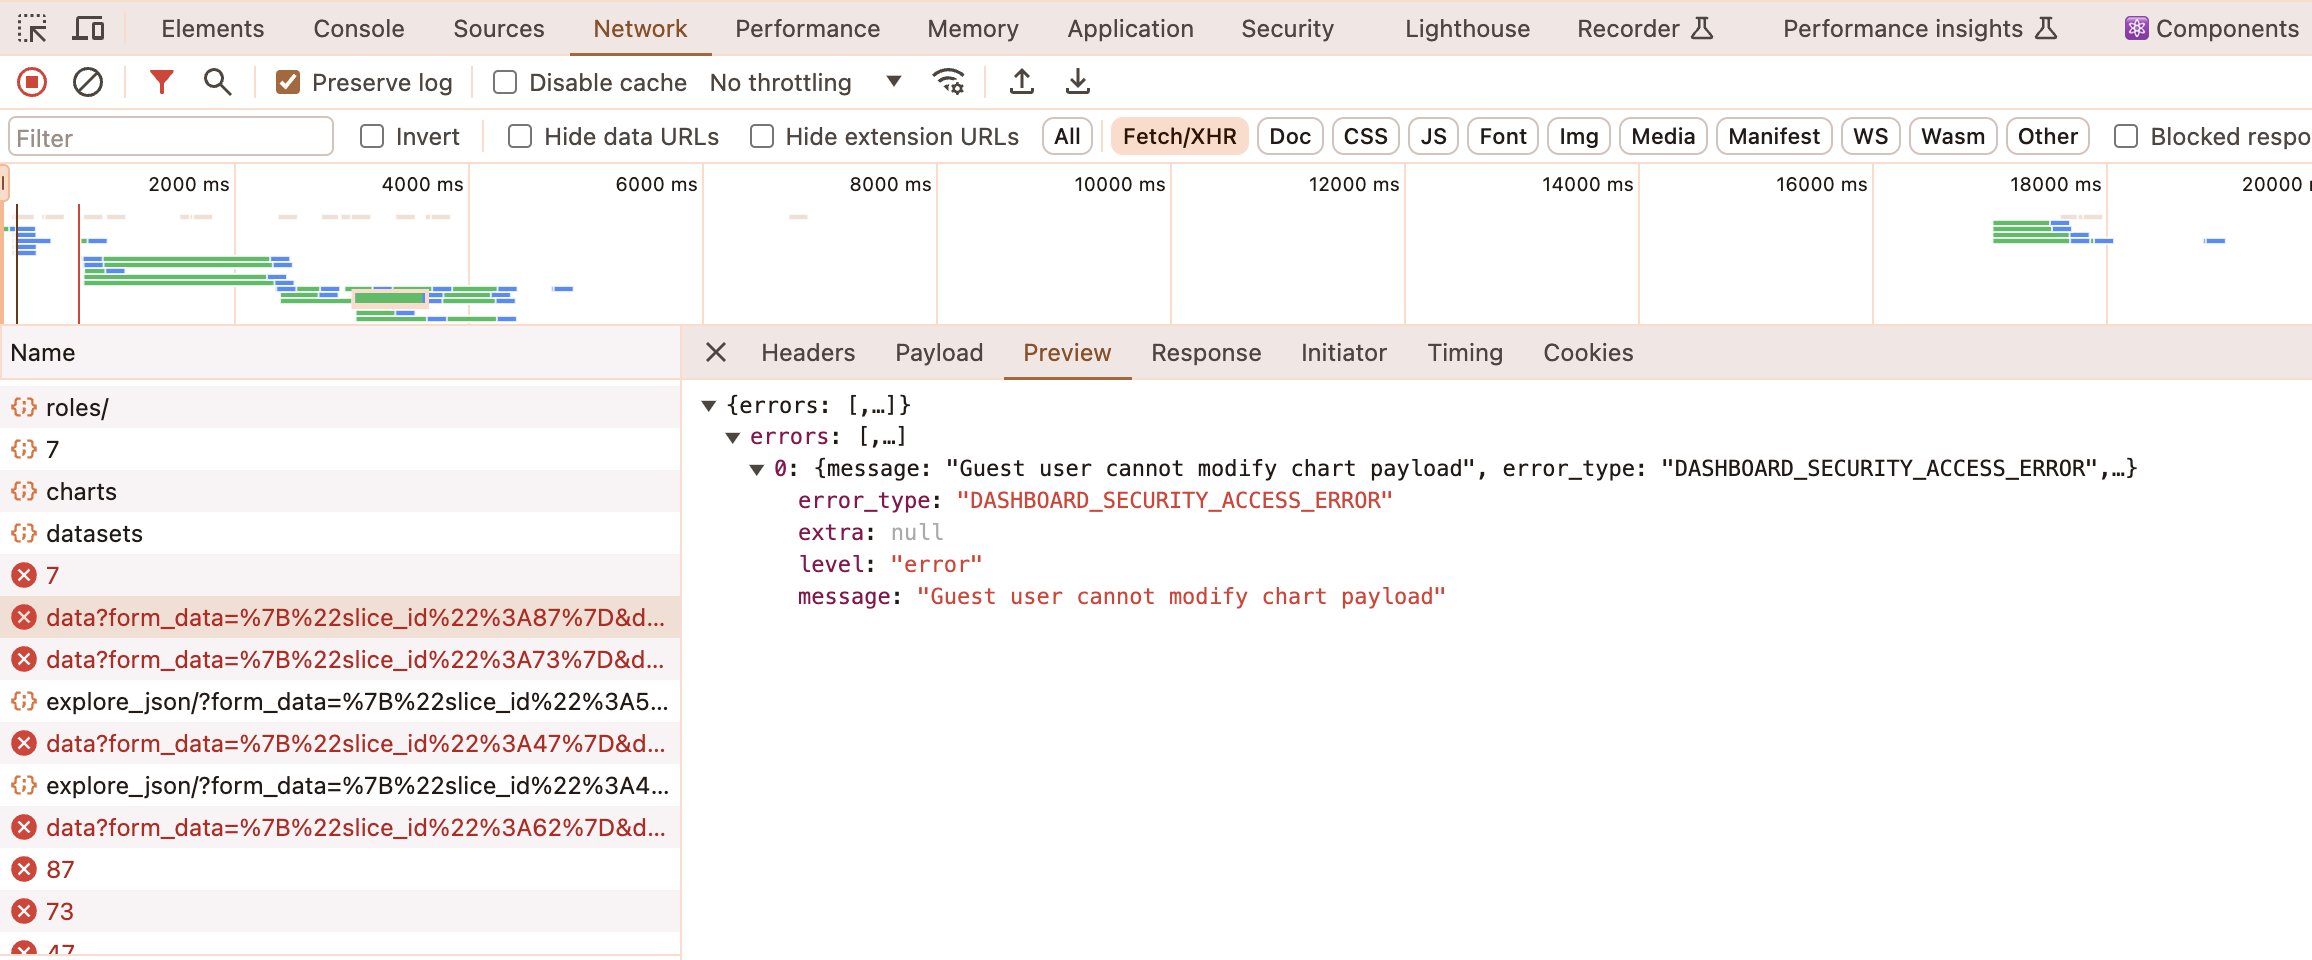Show the Headers tab
The image size is (2312, 960).
pos(808,352)
